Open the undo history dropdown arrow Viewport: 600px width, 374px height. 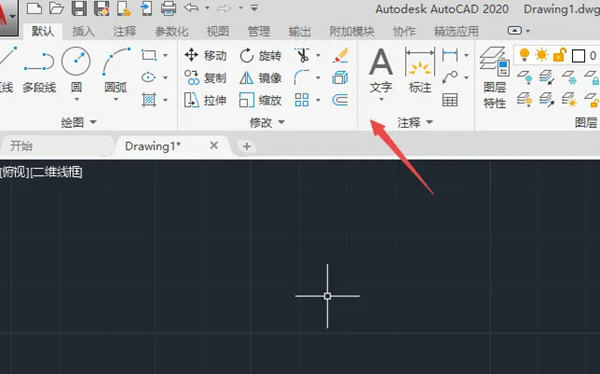(x=207, y=8)
